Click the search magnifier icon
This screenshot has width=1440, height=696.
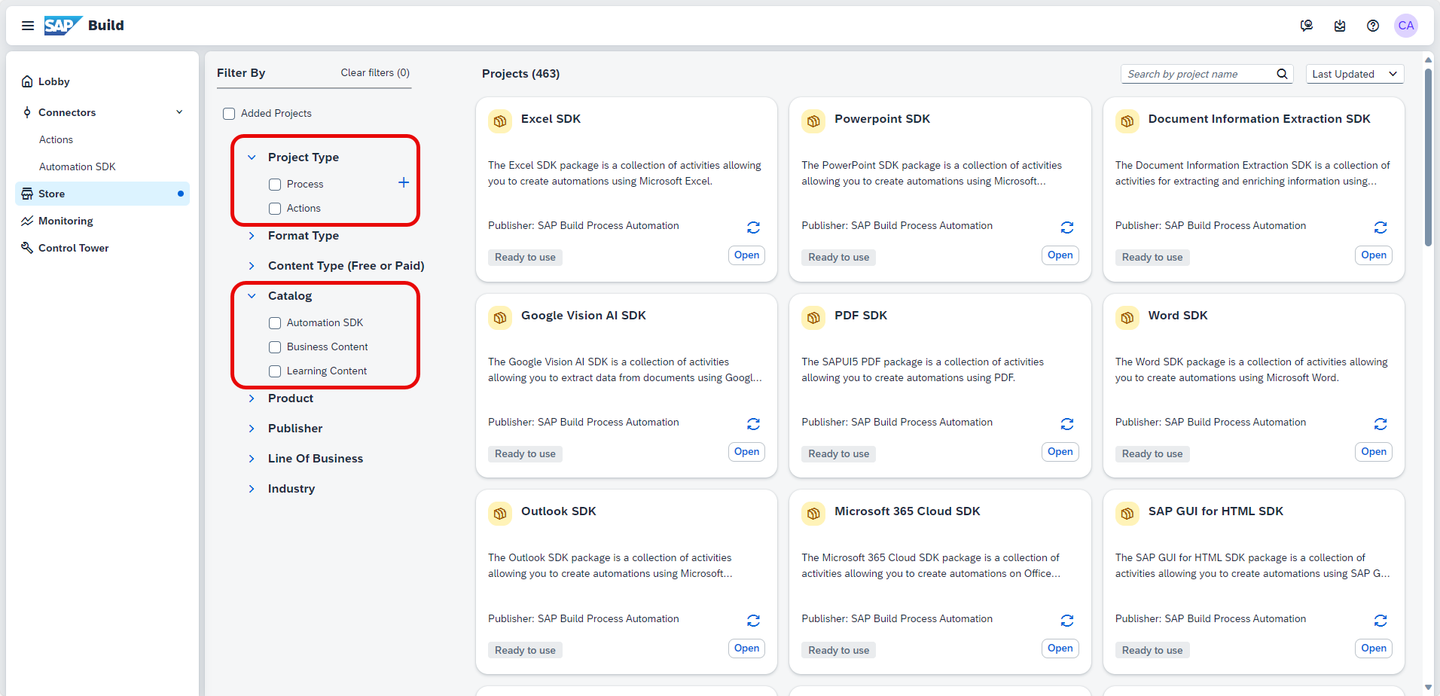point(1283,74)
